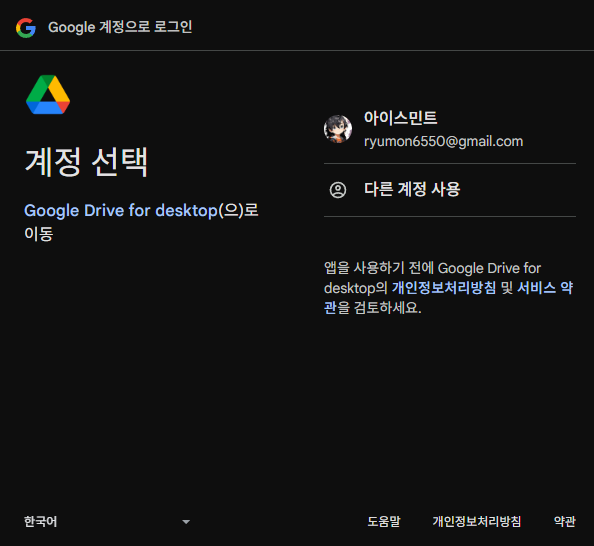Click the Google 계정으로 로그인 title text

(x=120, y=27)
